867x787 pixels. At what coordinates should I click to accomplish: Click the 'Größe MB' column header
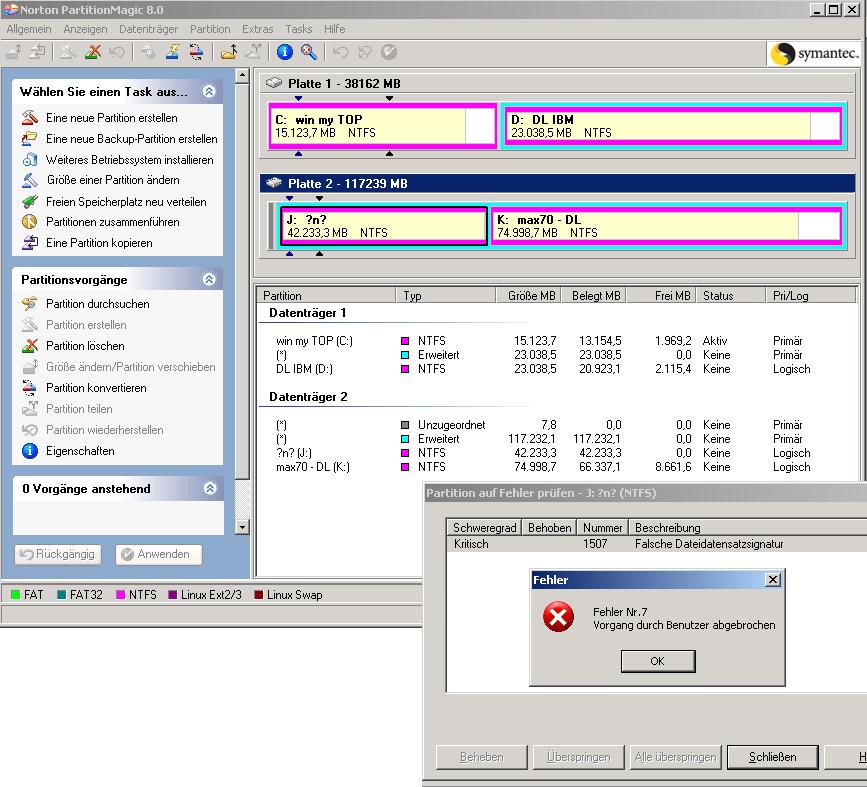(x=530, y=296)
